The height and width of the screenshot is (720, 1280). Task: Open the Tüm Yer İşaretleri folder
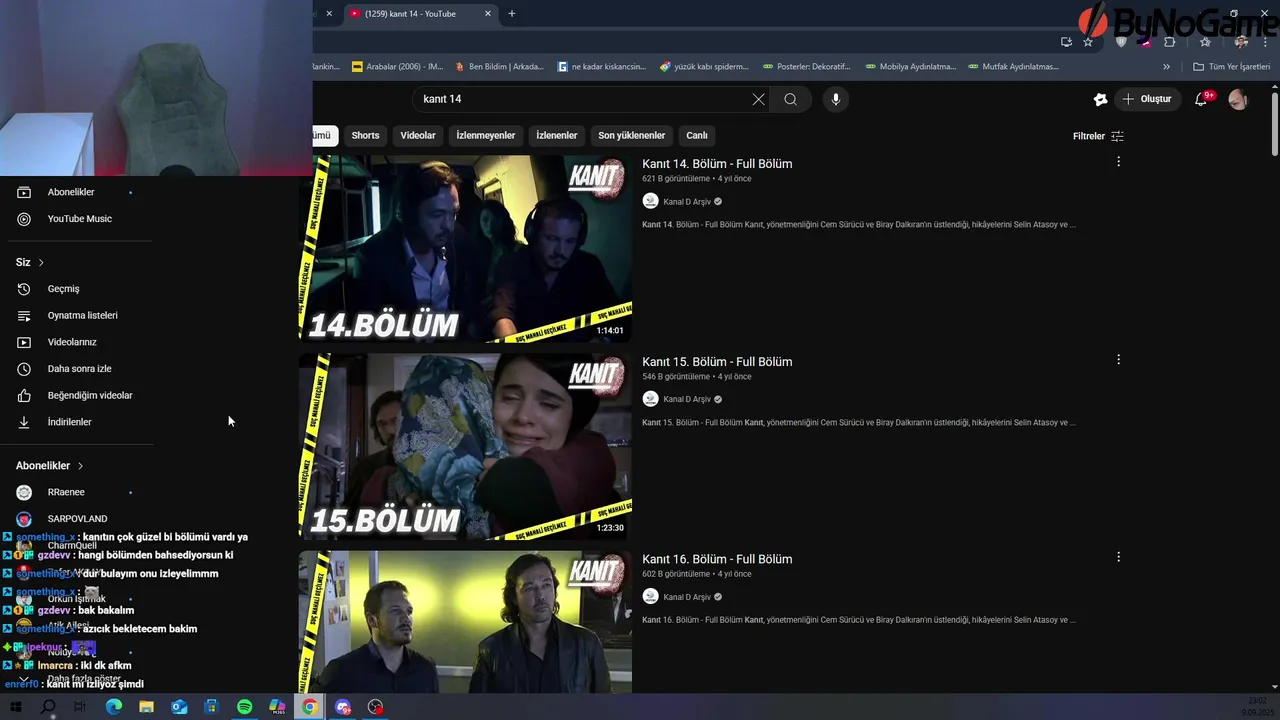tap(1231, 67)
